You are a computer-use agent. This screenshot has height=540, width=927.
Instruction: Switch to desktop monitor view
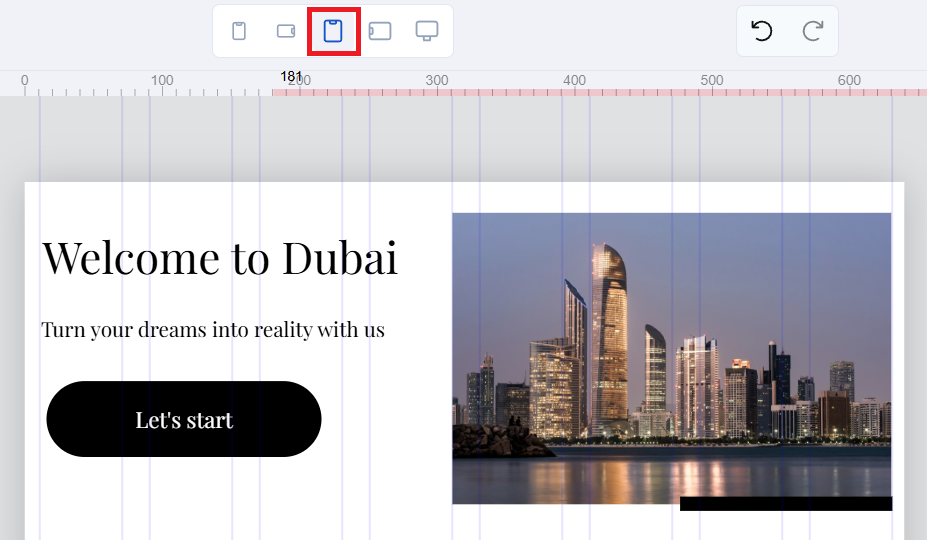tap(427, 31)
